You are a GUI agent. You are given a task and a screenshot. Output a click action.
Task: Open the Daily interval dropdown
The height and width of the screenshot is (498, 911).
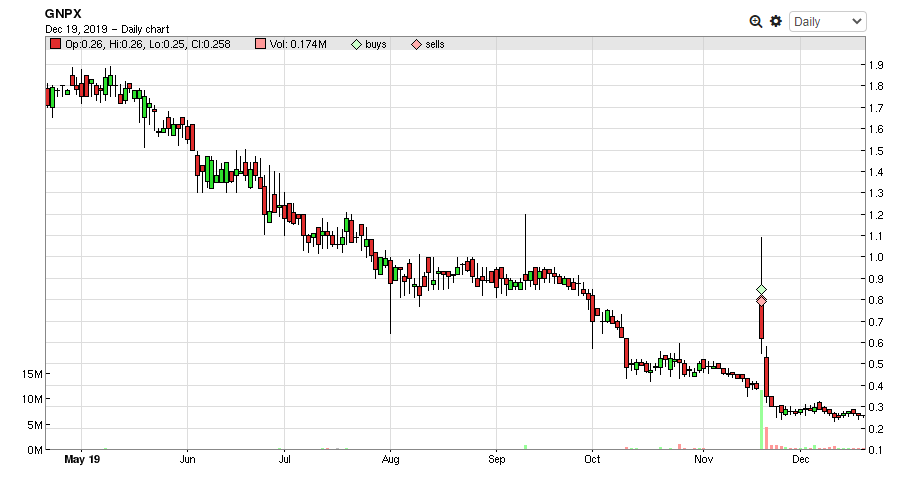827,22
